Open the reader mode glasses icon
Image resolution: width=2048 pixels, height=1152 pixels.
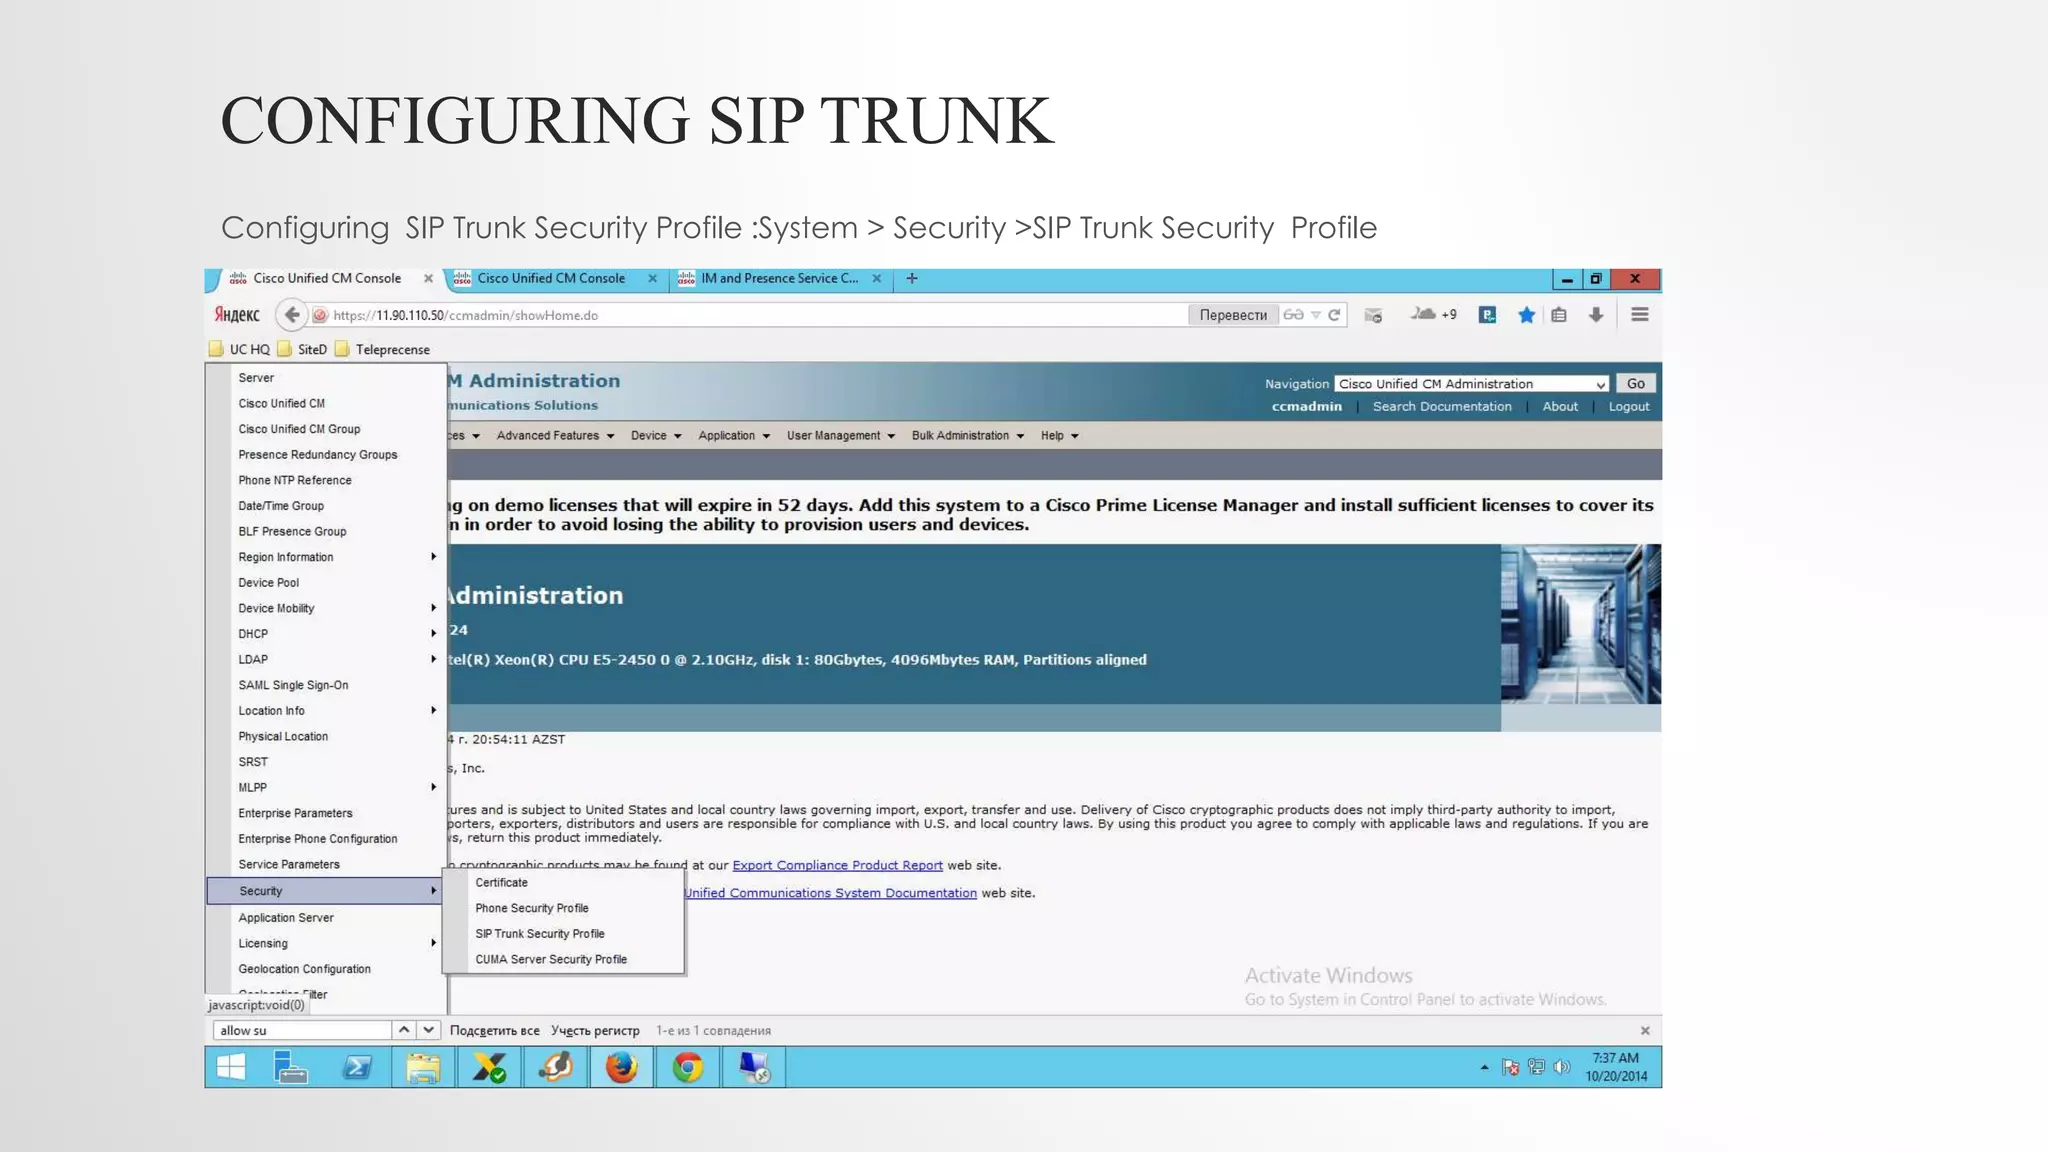coord(1293,315)
